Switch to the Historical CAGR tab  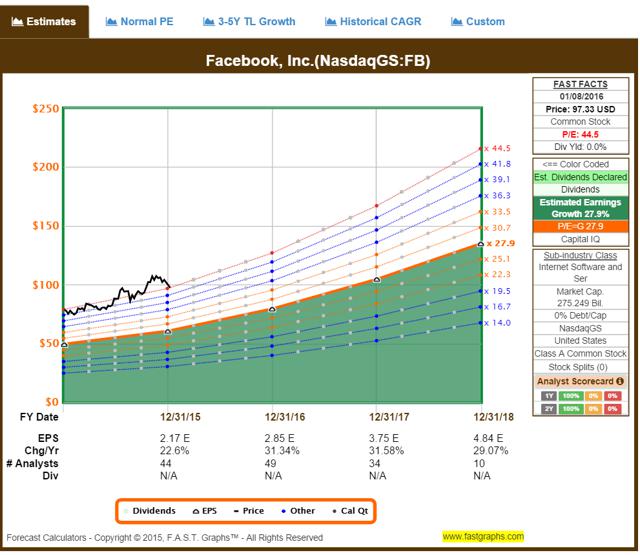[373, 22]
